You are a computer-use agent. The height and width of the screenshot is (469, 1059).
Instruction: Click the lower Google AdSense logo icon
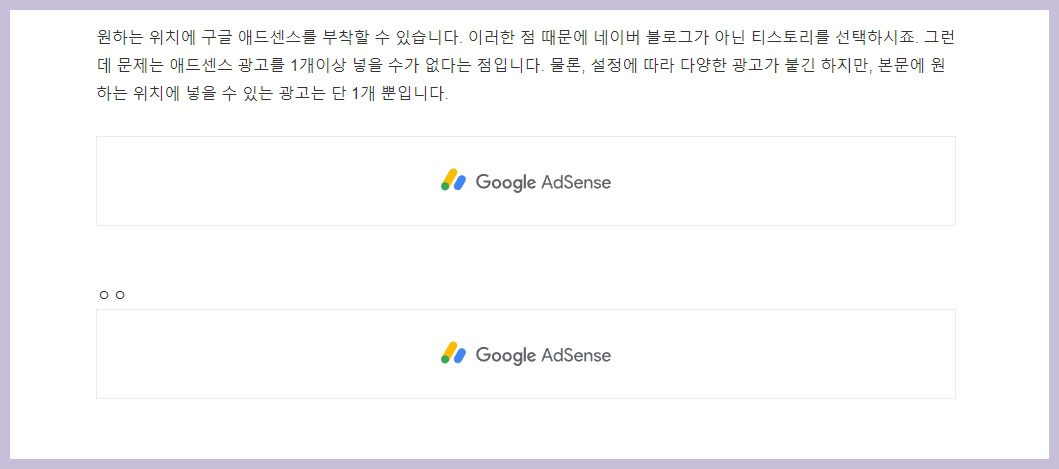click(453, 353)
